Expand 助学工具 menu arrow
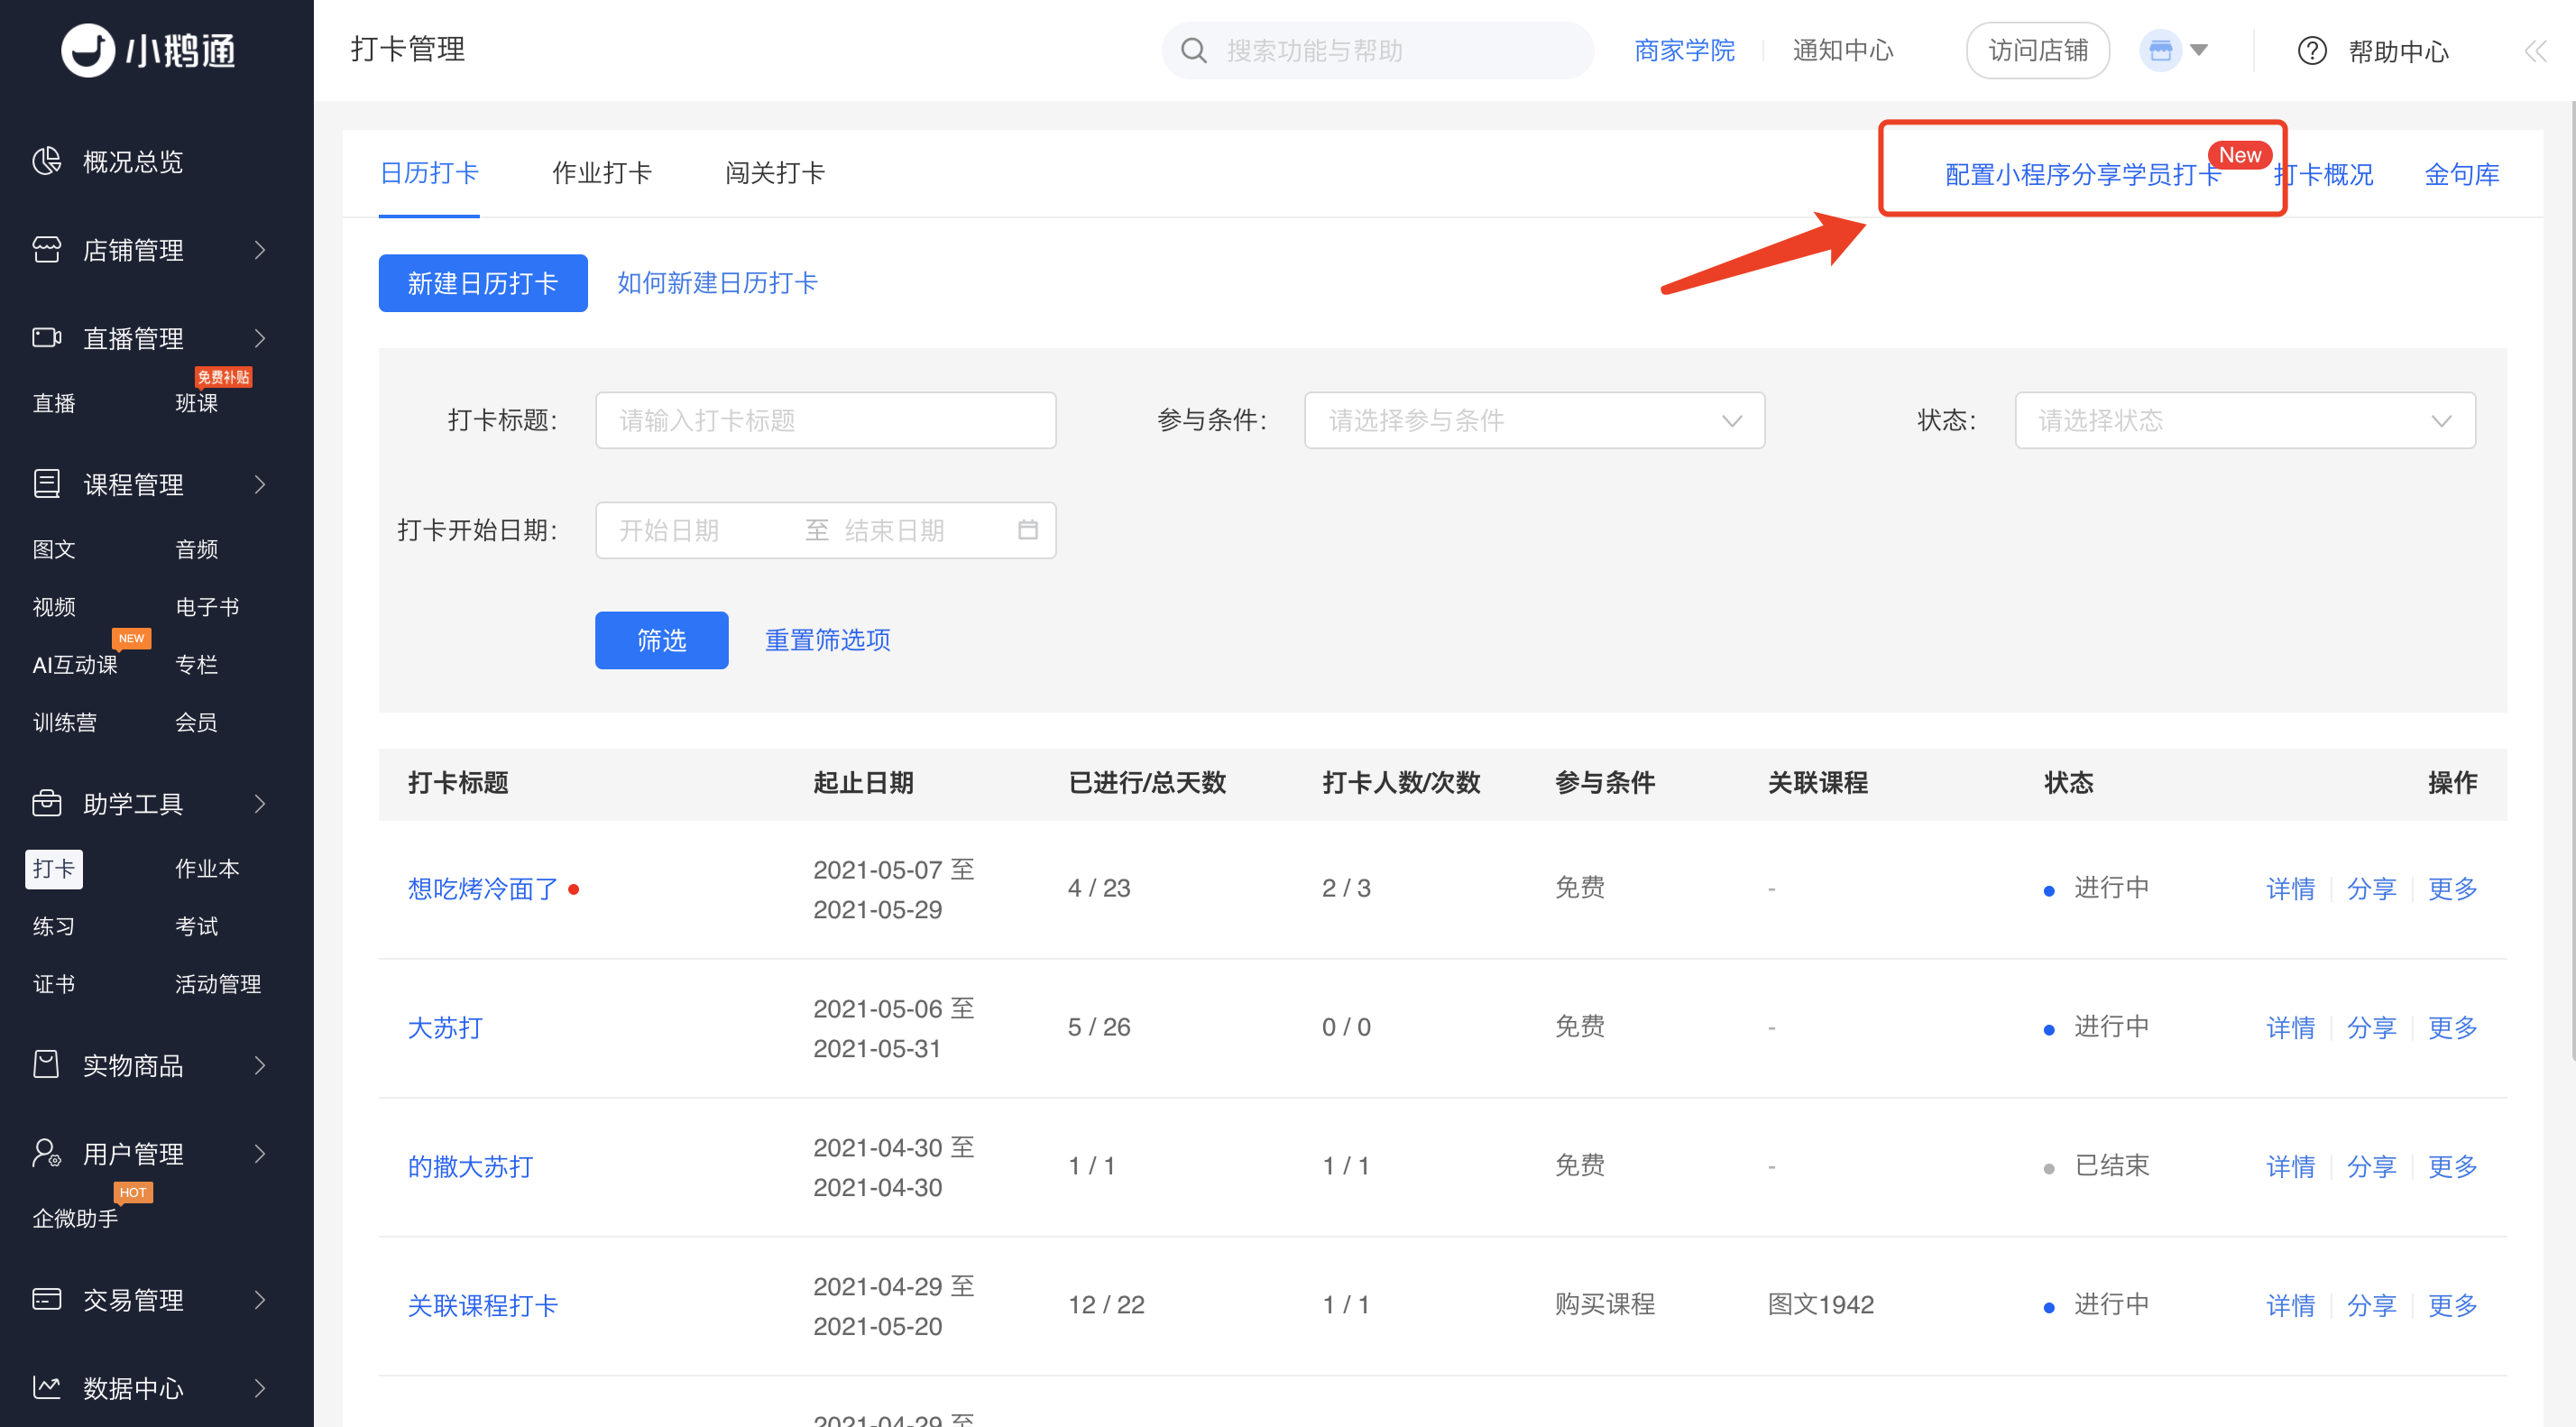Screen dimensions: 2576x1427 click(x=260, y=803)
